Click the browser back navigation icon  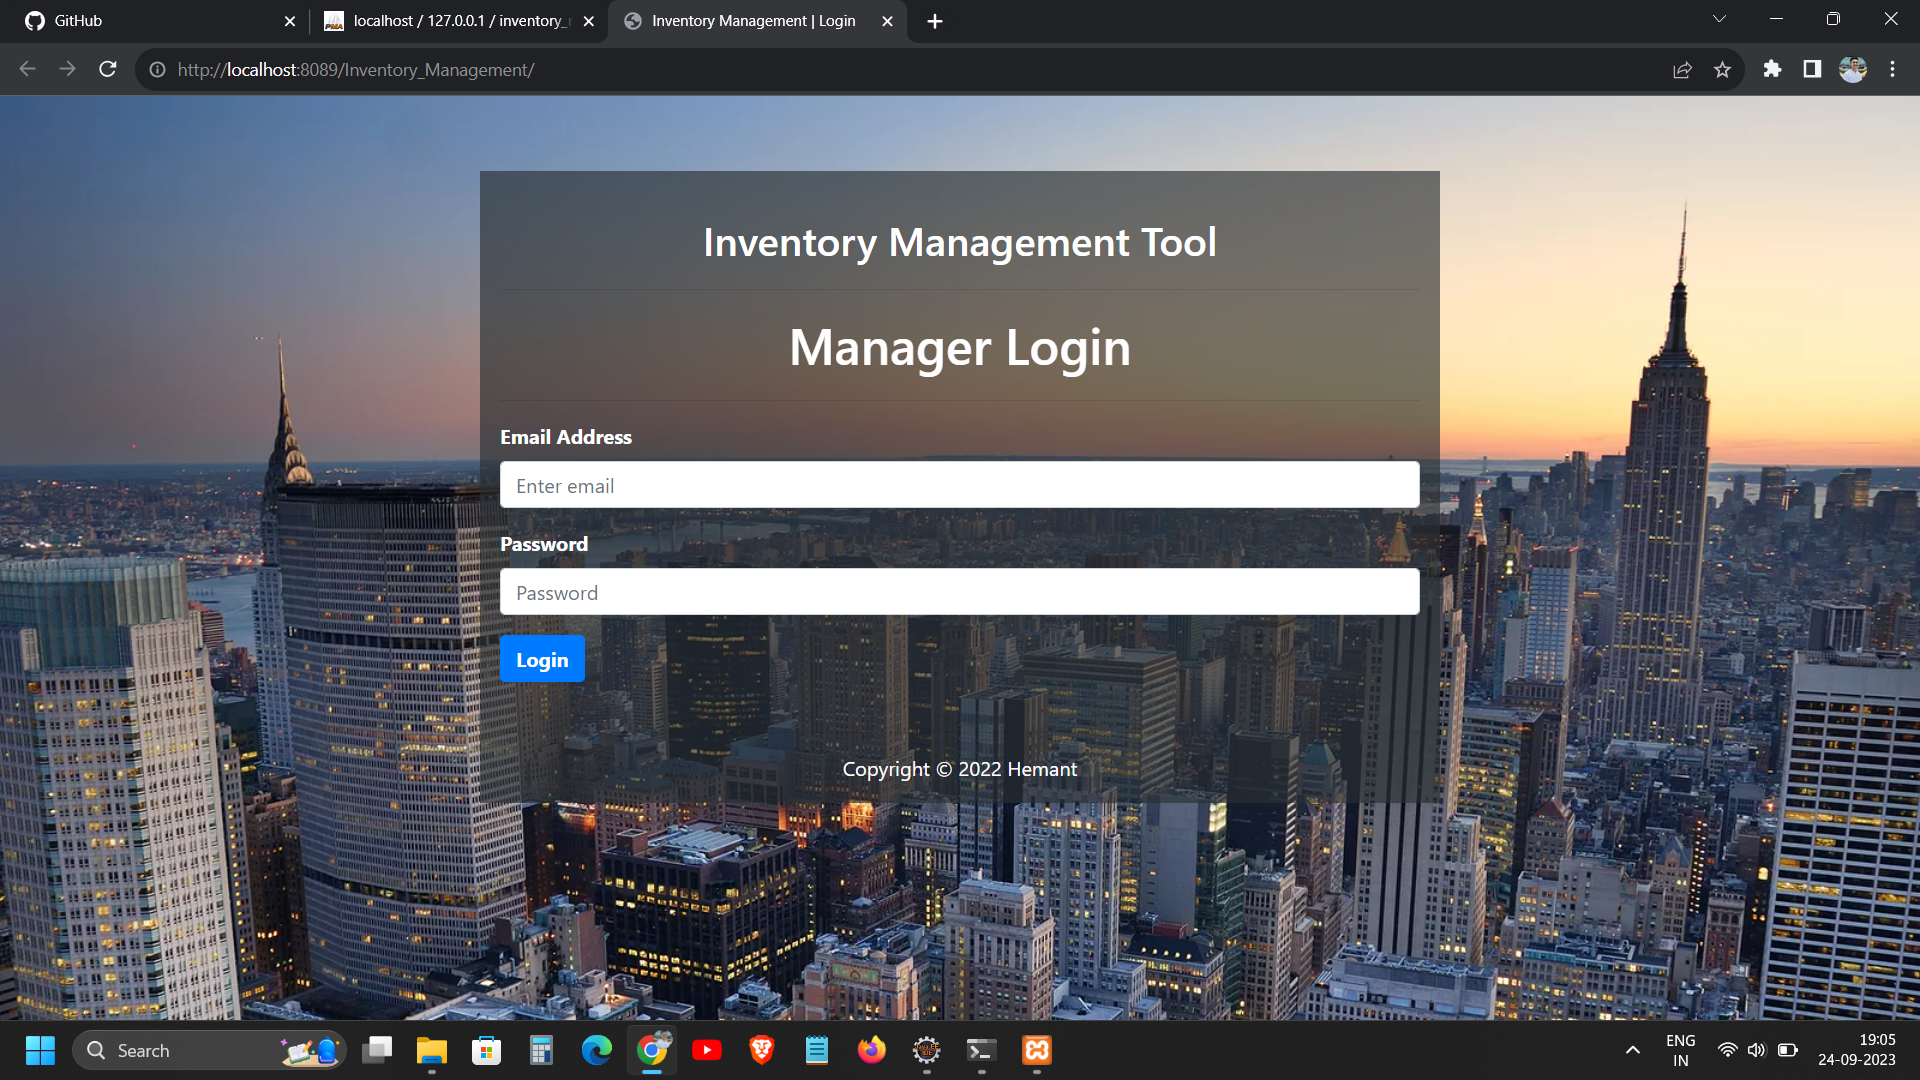(x=25, y=69)
